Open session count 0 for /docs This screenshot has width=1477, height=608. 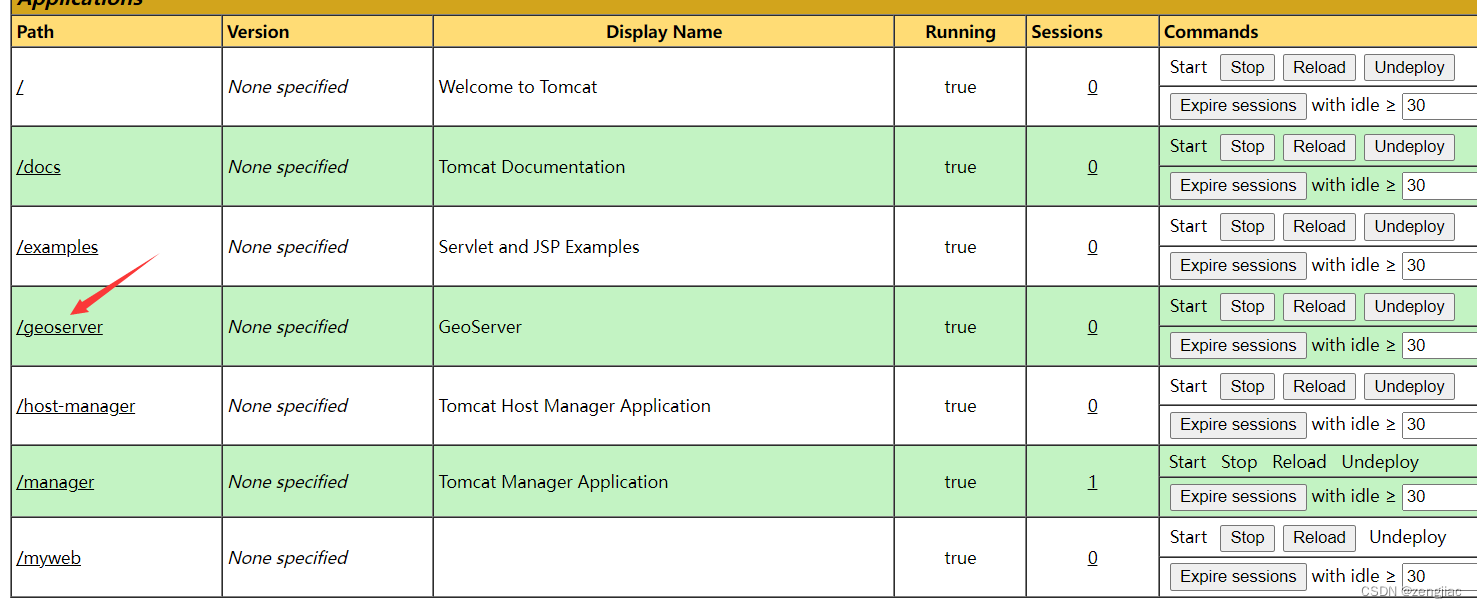pos(1092,167)
